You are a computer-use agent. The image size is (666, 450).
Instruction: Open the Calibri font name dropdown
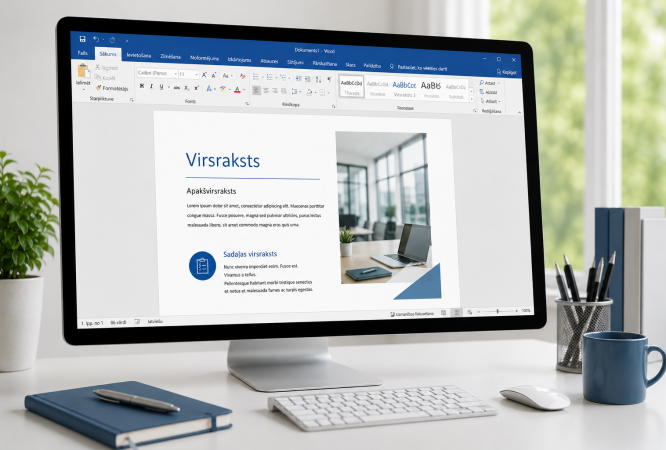click(175, 74)
